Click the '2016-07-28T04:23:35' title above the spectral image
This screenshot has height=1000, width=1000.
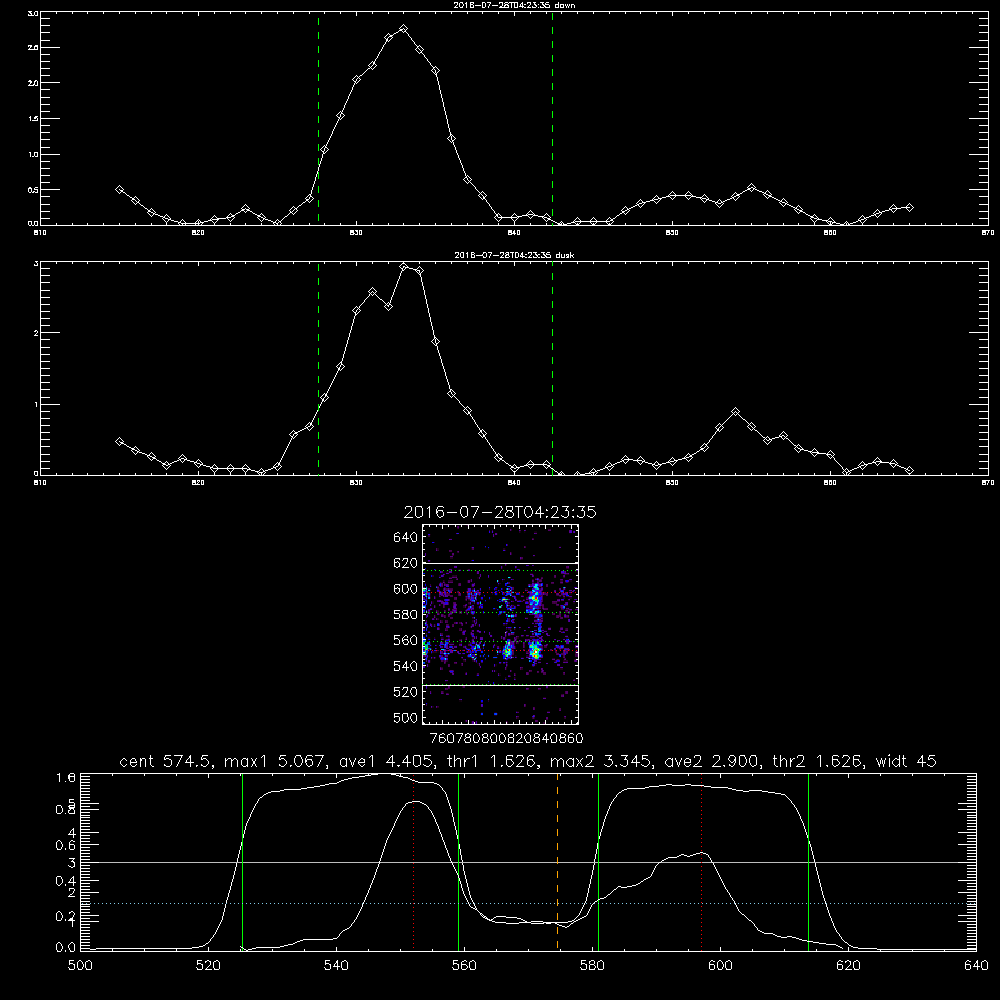(x=500, y=512)
